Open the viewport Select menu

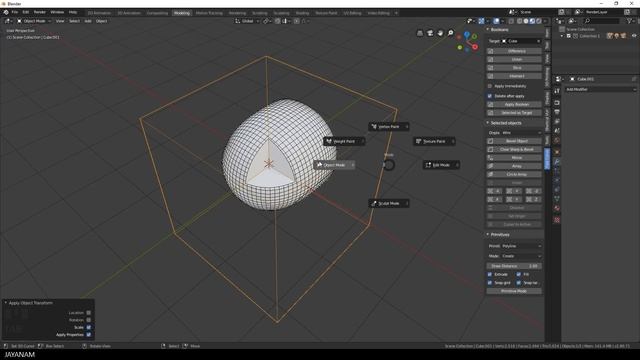tap(74, 21)
